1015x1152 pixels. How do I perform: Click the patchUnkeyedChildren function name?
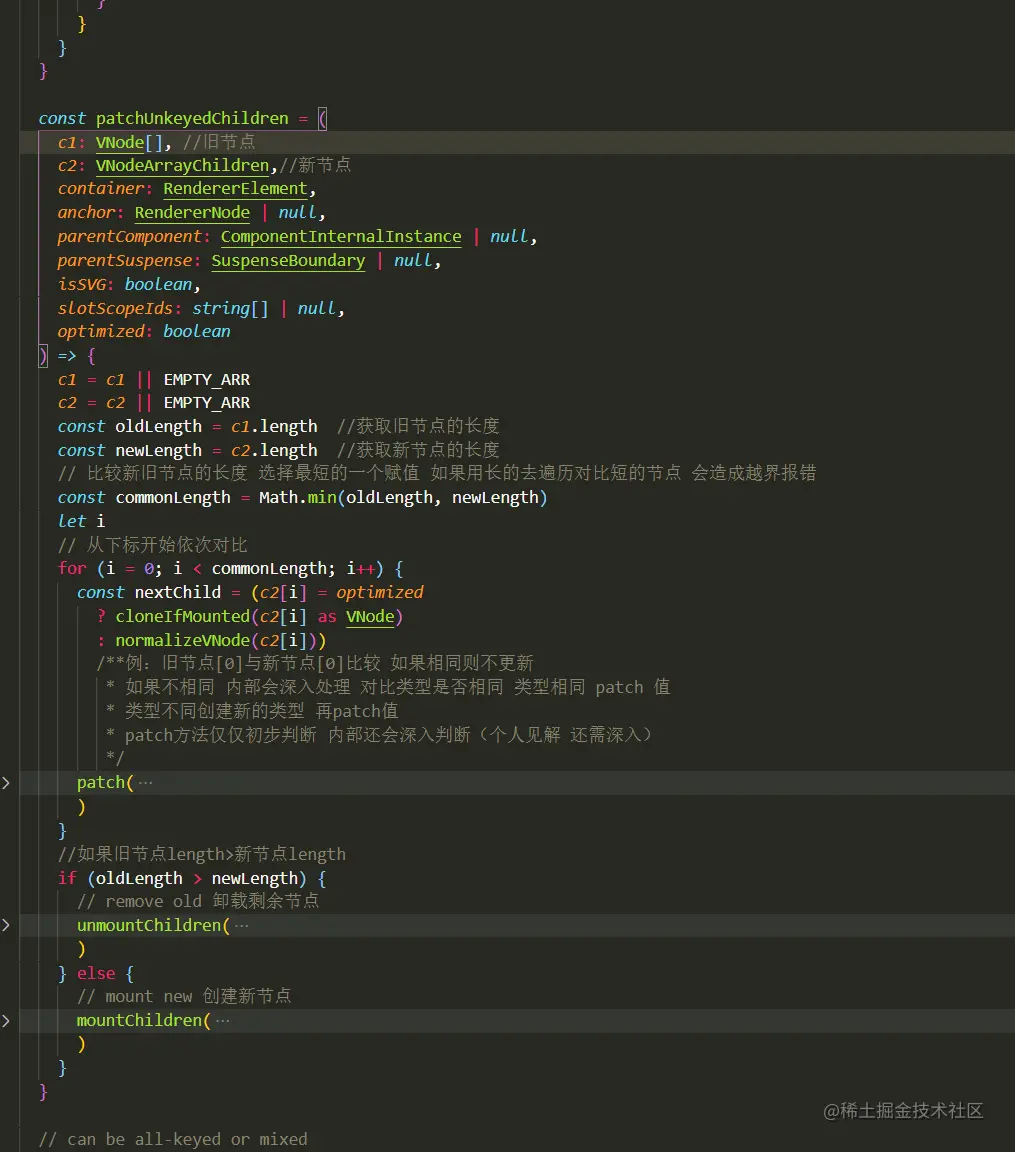coord(192,118)
